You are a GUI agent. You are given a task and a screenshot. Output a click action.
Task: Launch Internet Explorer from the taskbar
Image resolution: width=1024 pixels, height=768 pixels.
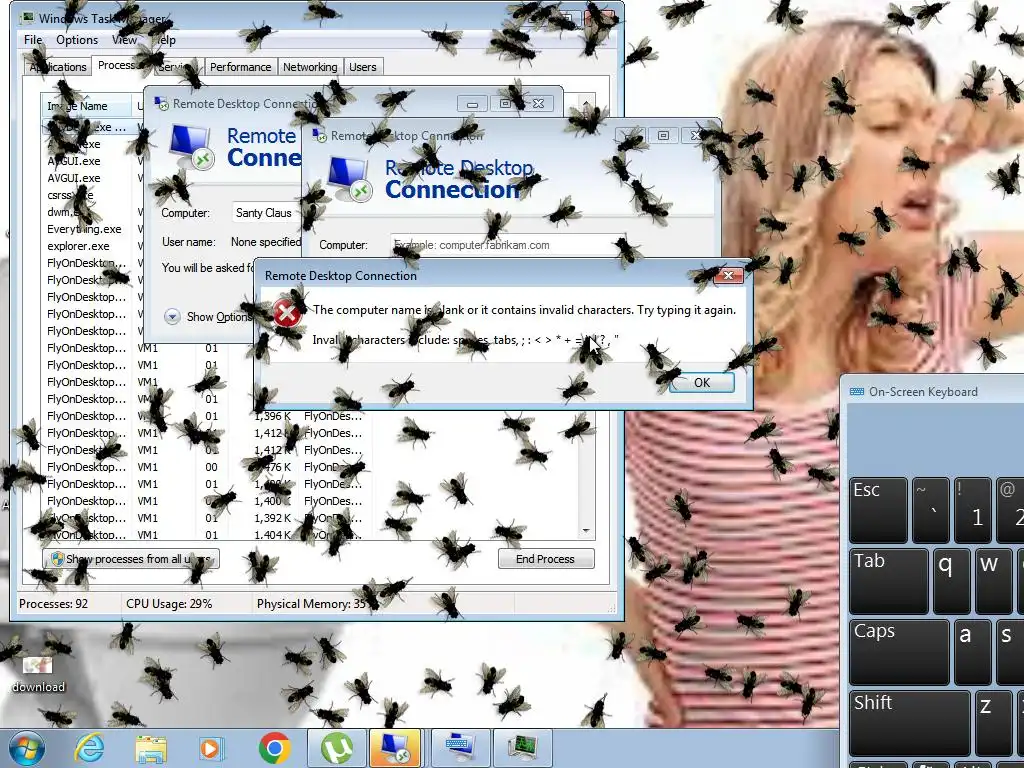click(x=89, y=748)
